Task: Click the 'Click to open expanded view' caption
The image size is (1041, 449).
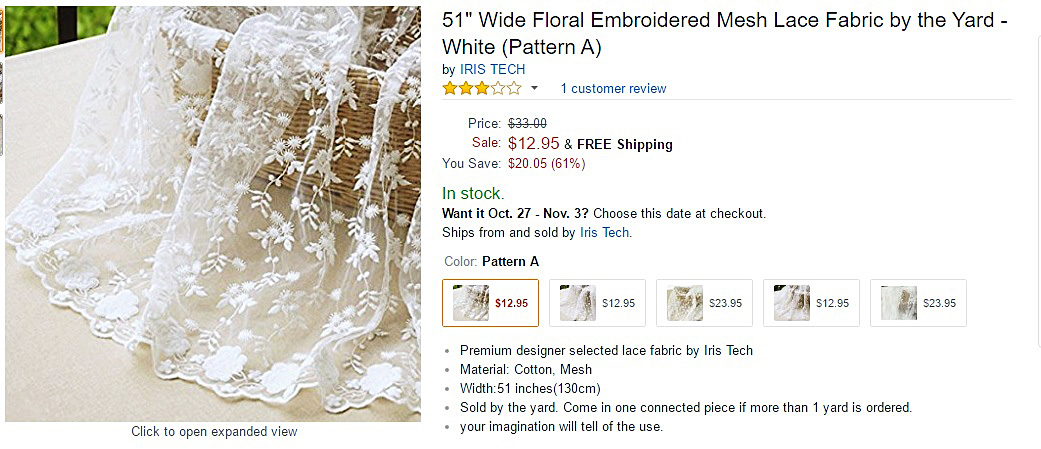Action: (x=214, y=432)
